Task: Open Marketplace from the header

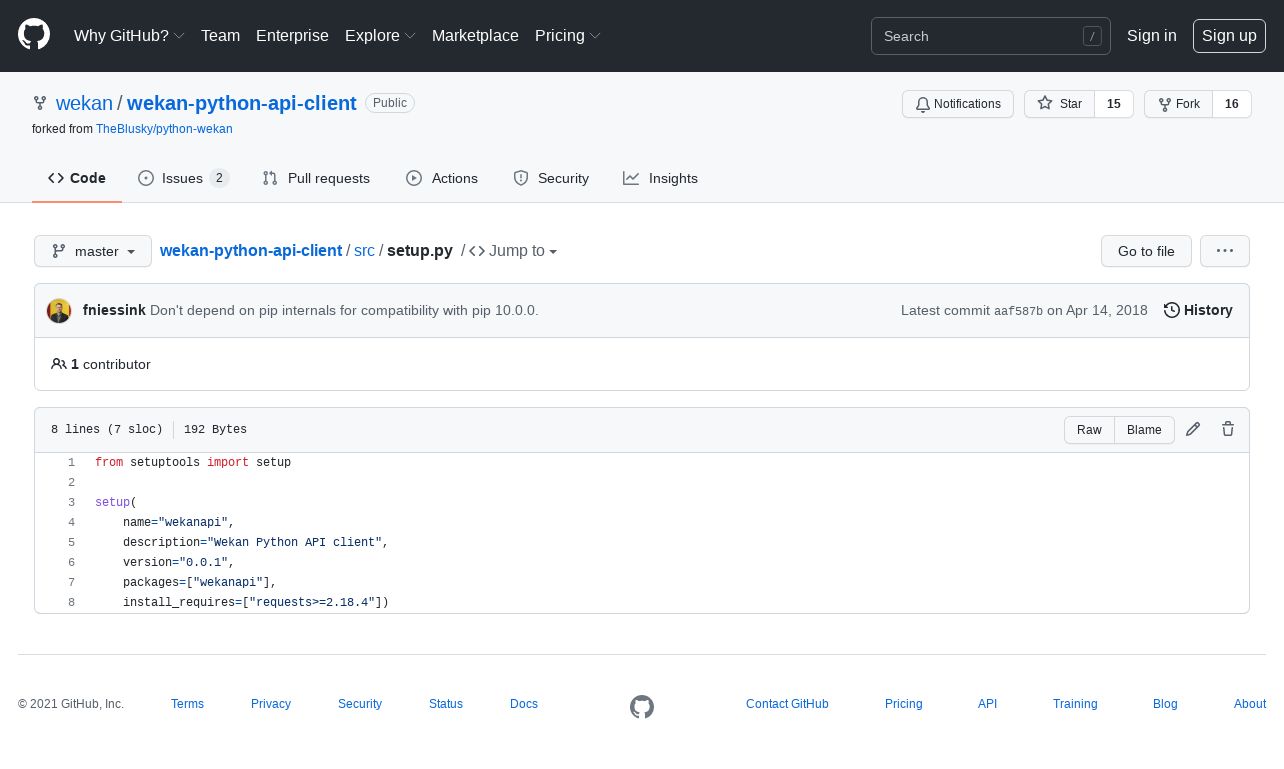Action: point(475,36)
